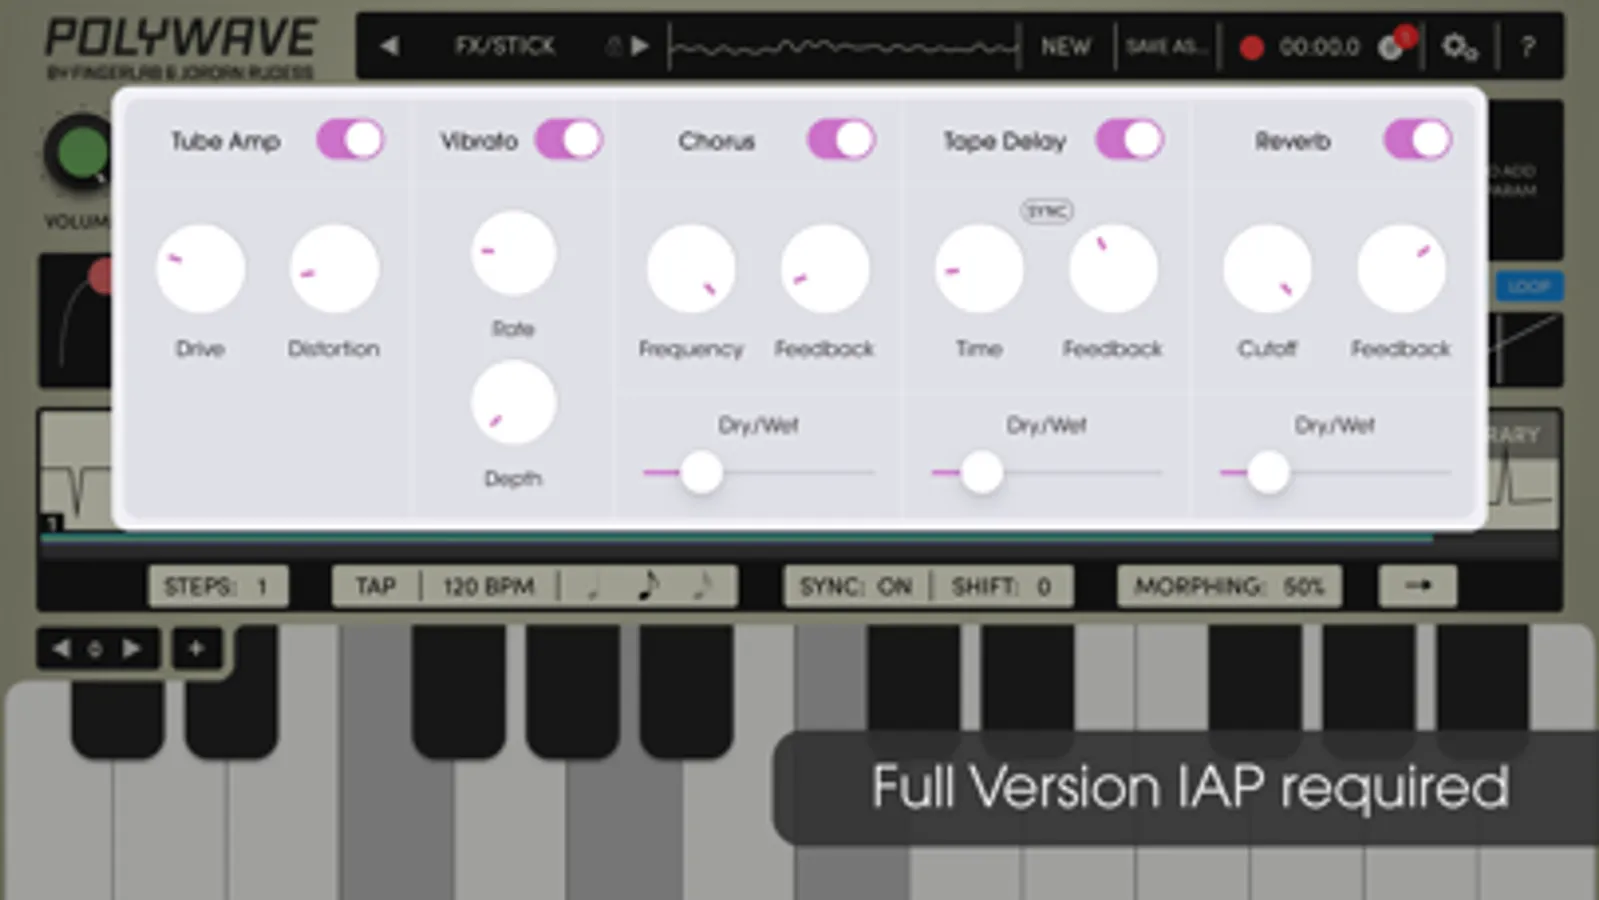The width and height of the screenshot is (1599, 900).
Task: Open help with the question mark
Action: 1528,46
